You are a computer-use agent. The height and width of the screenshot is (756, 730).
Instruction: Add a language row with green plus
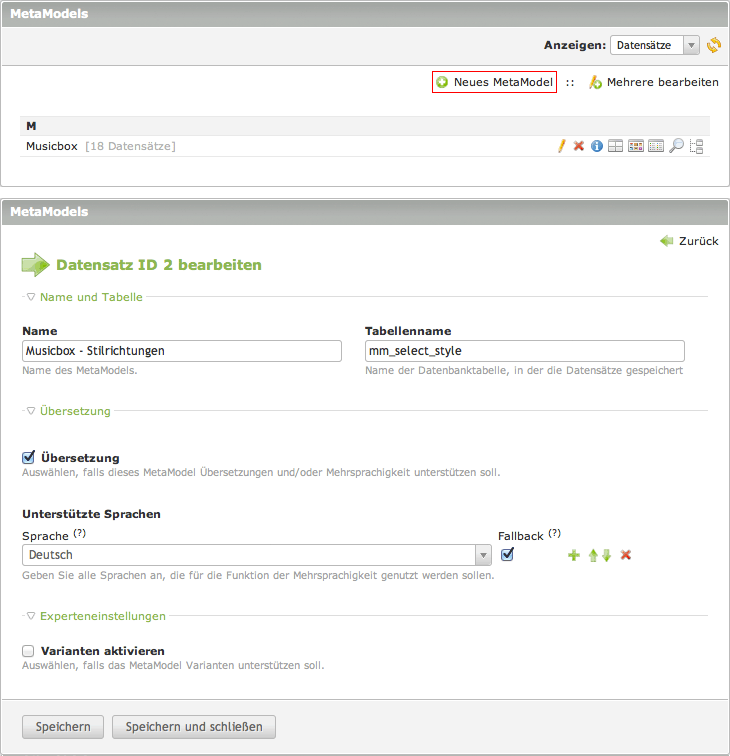[x=574, y=555]
